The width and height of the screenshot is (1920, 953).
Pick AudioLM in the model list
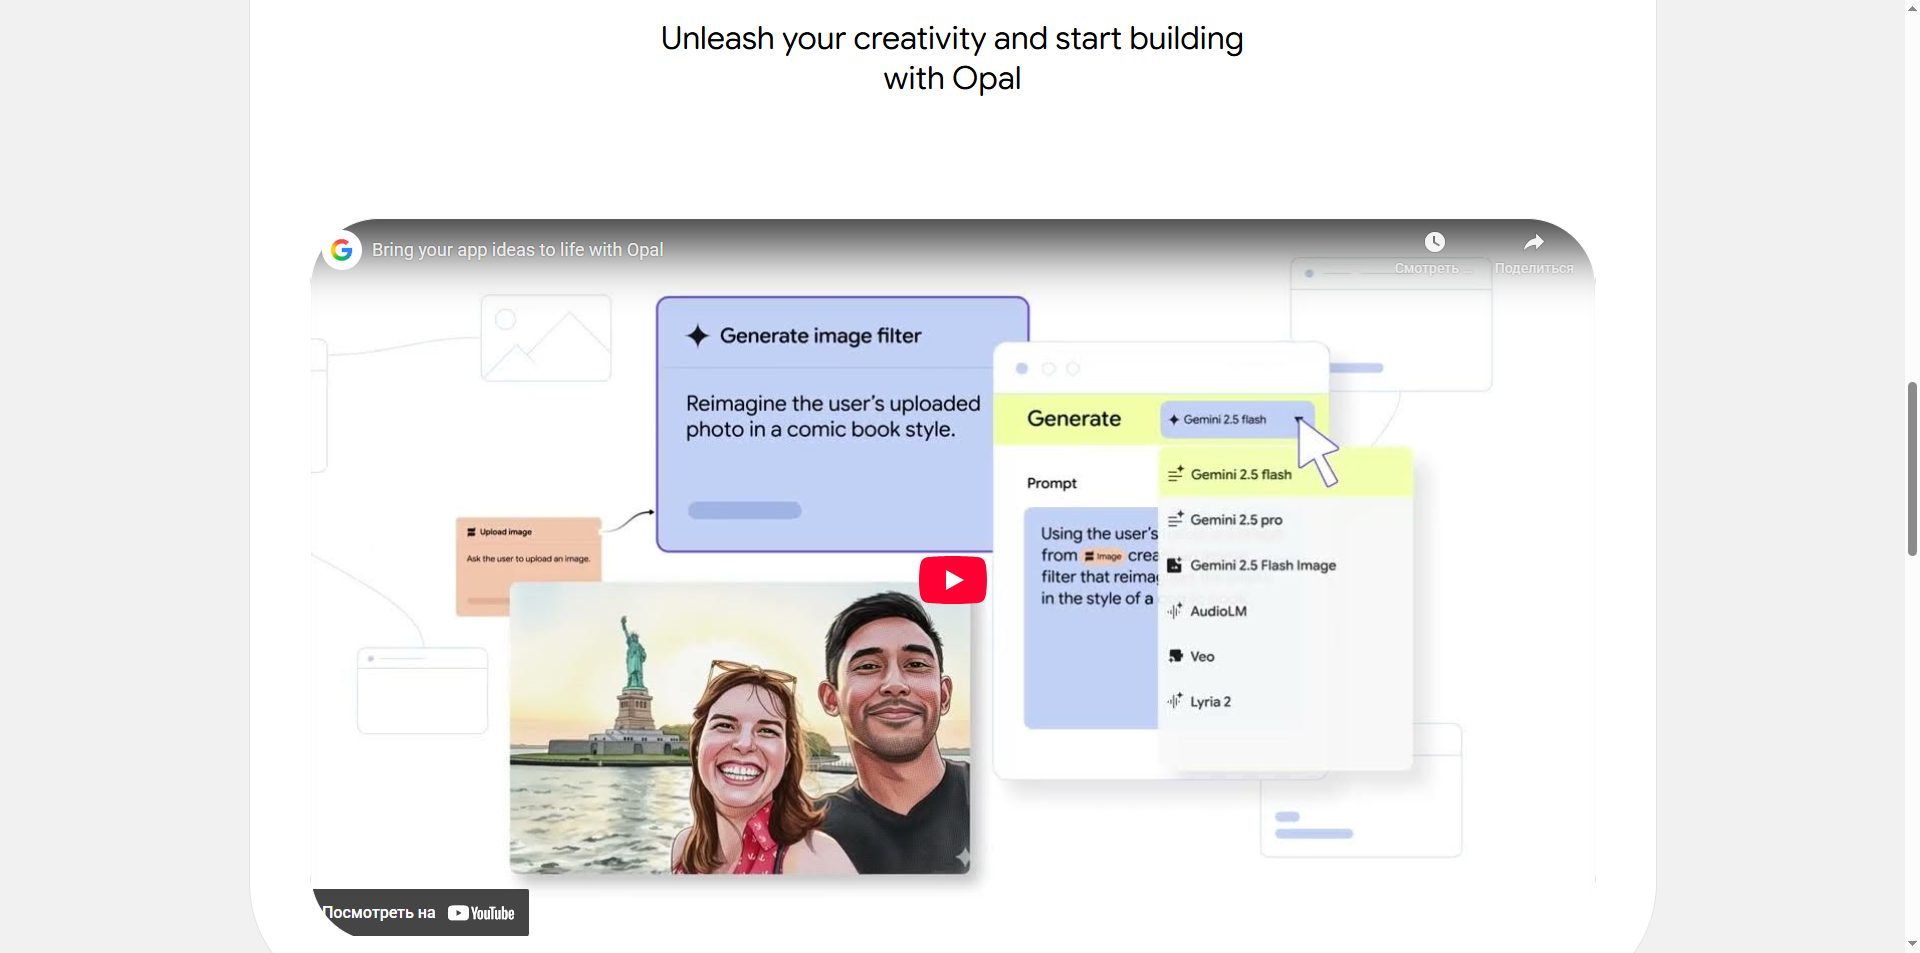[x=1218, y=611]
